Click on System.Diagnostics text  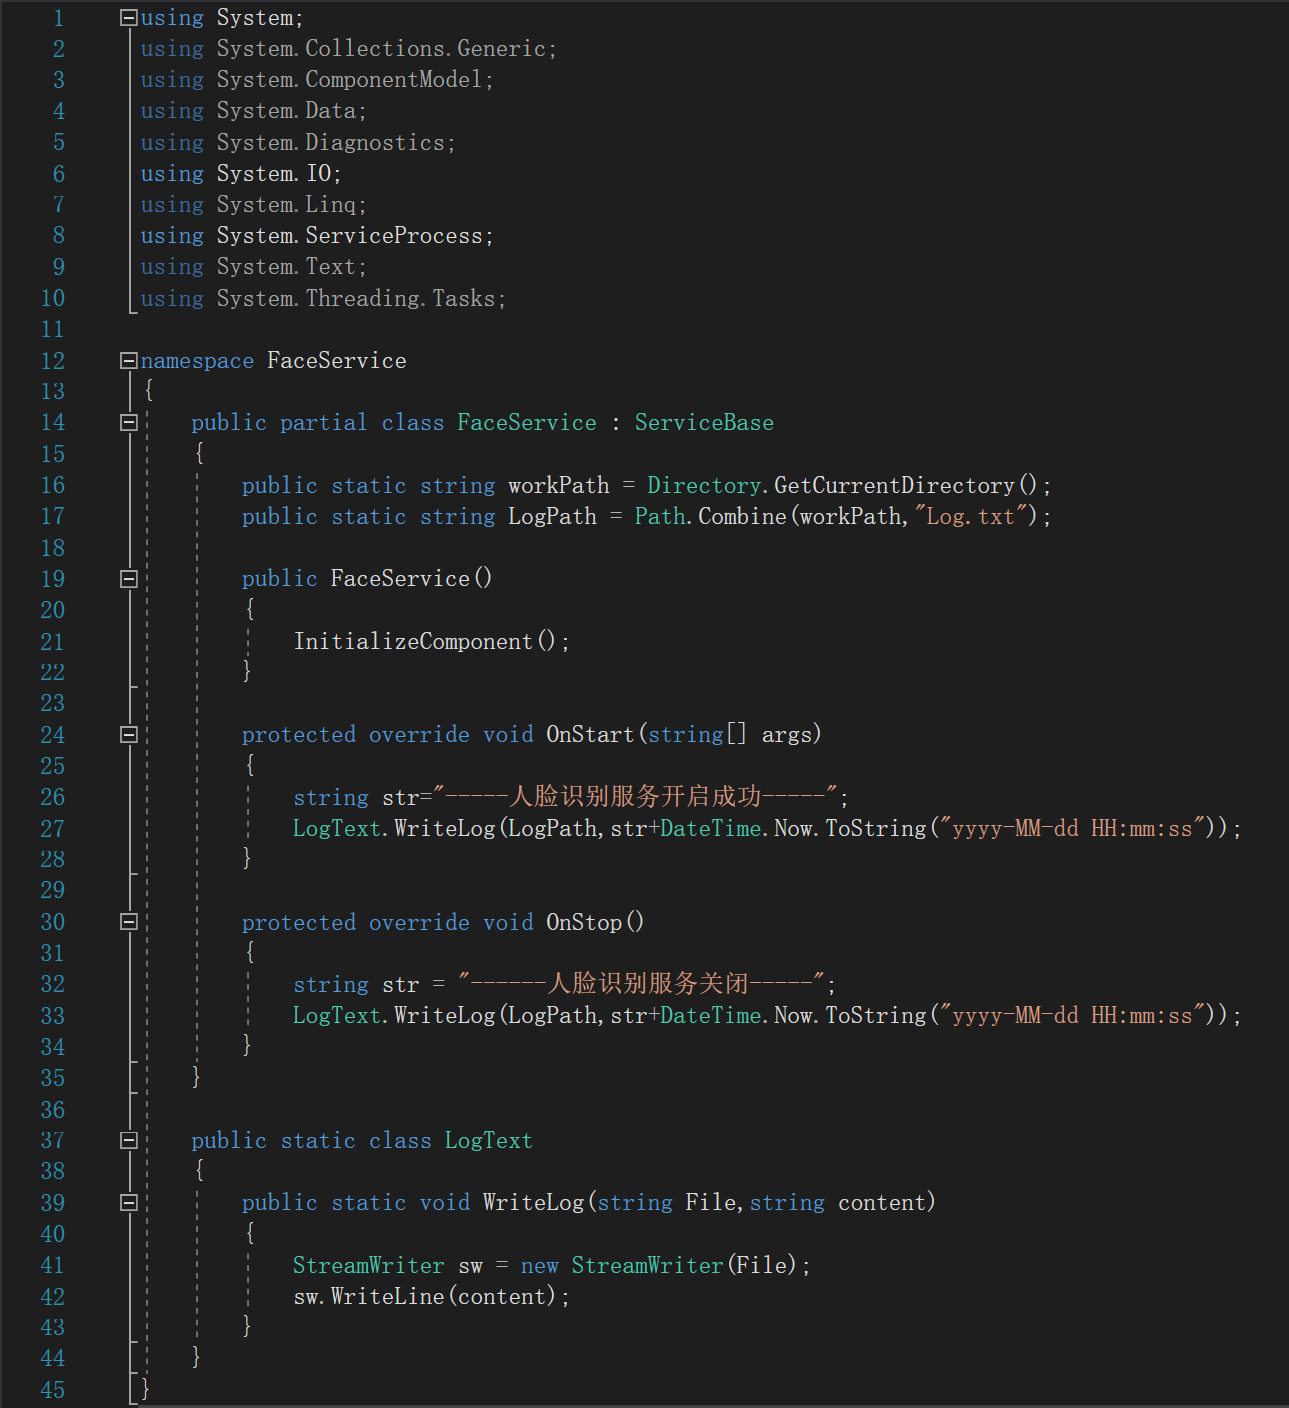pos(330,142)
